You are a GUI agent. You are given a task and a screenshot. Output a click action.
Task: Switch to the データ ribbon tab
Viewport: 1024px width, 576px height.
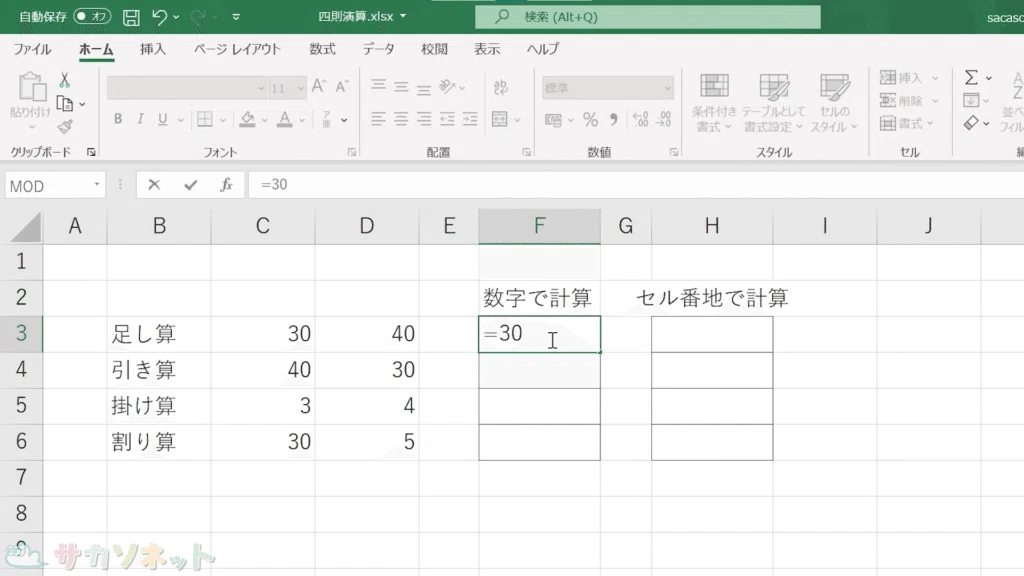point(379,49)
